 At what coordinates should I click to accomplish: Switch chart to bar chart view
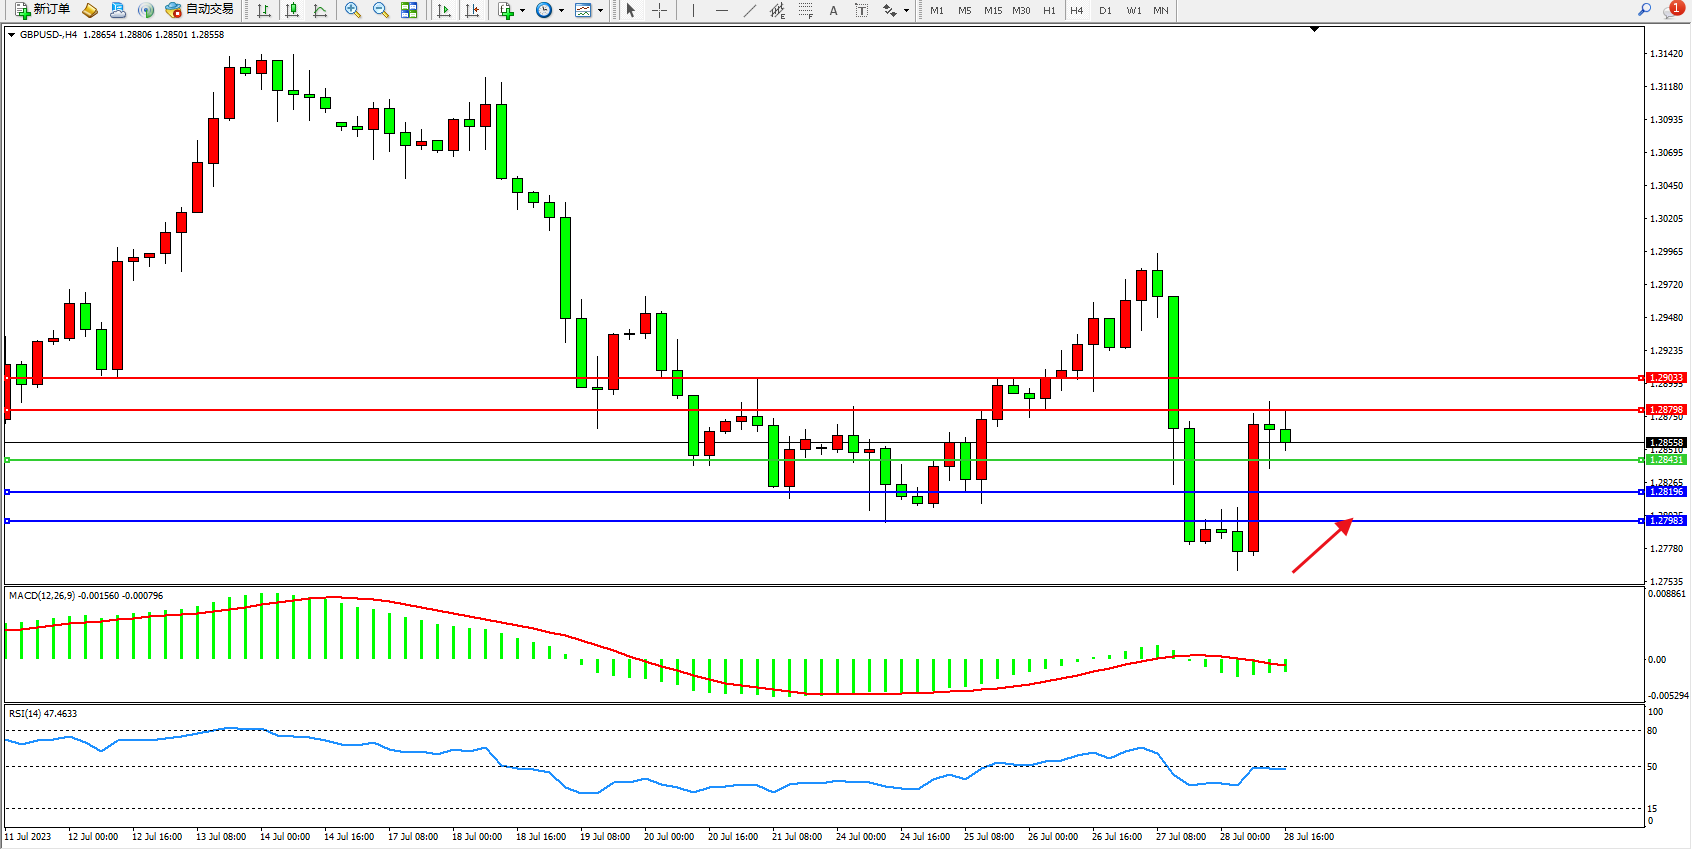[264, 10]
